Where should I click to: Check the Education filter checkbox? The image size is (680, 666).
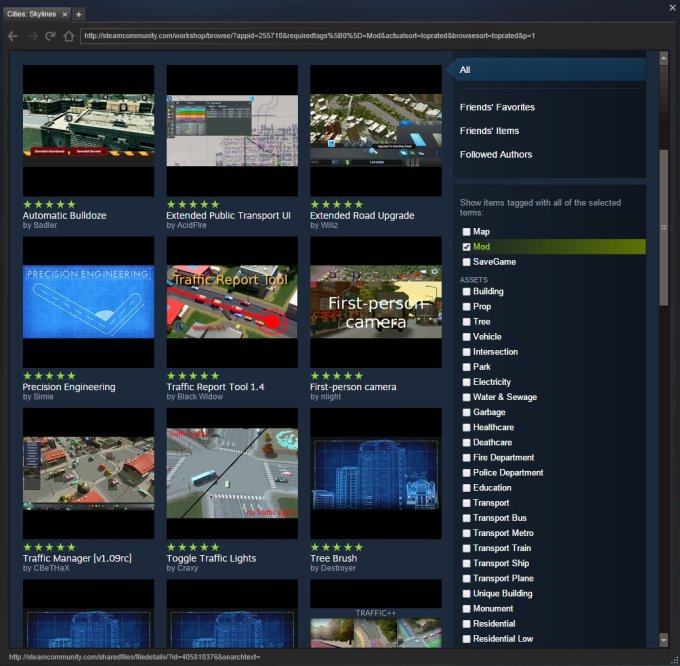pyautogui.click(x=466, y=488)
